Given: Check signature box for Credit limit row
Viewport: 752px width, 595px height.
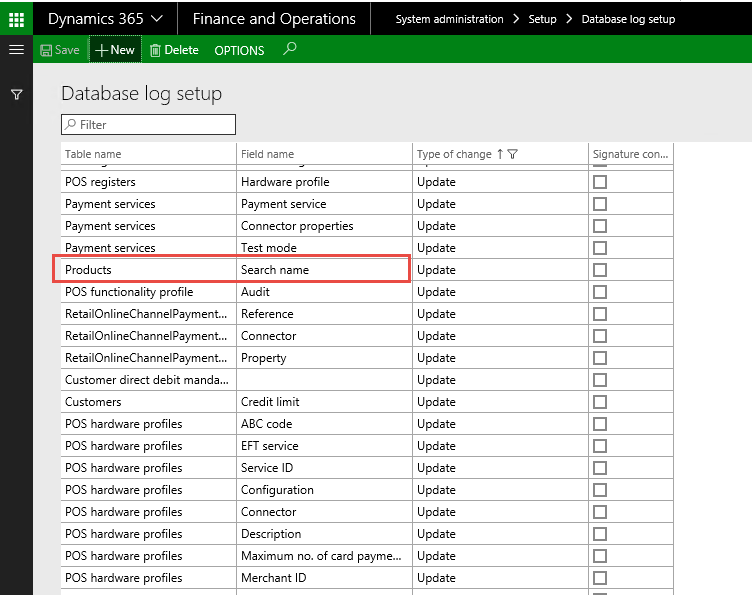Looking at the screenshot, I should pos(600,402).
